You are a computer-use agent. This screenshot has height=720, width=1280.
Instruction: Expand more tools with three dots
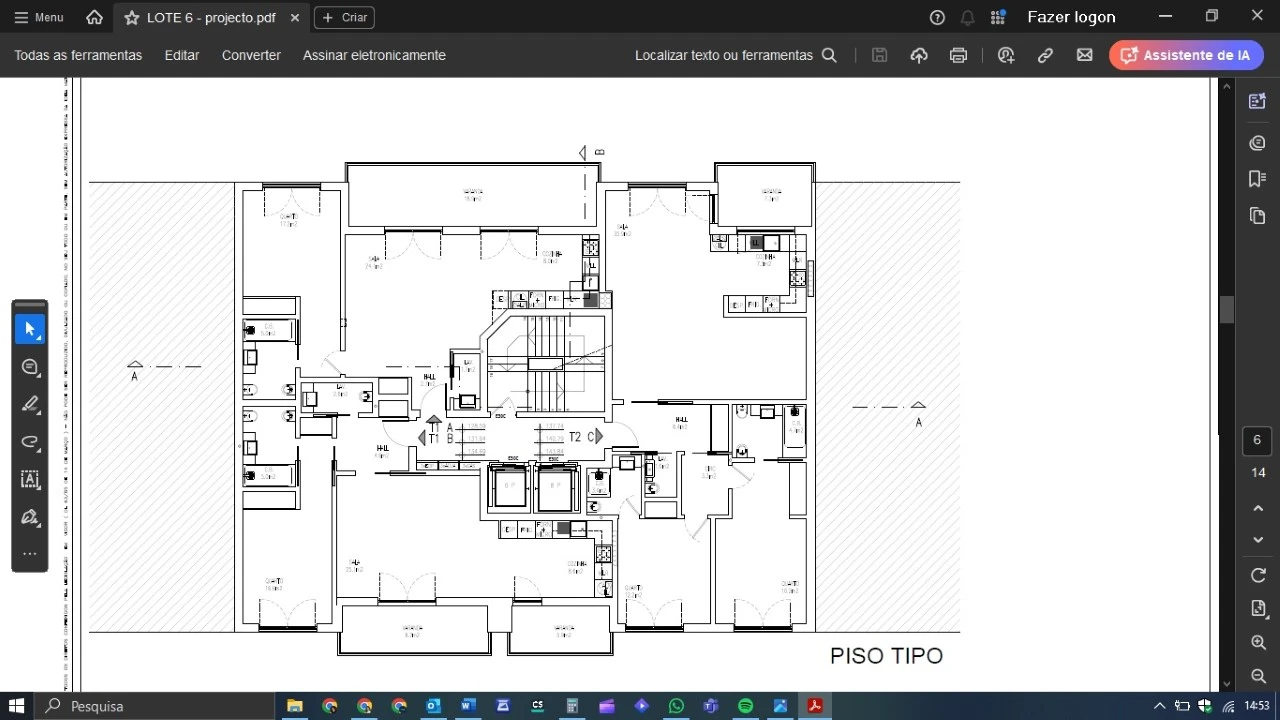[30, 554]
